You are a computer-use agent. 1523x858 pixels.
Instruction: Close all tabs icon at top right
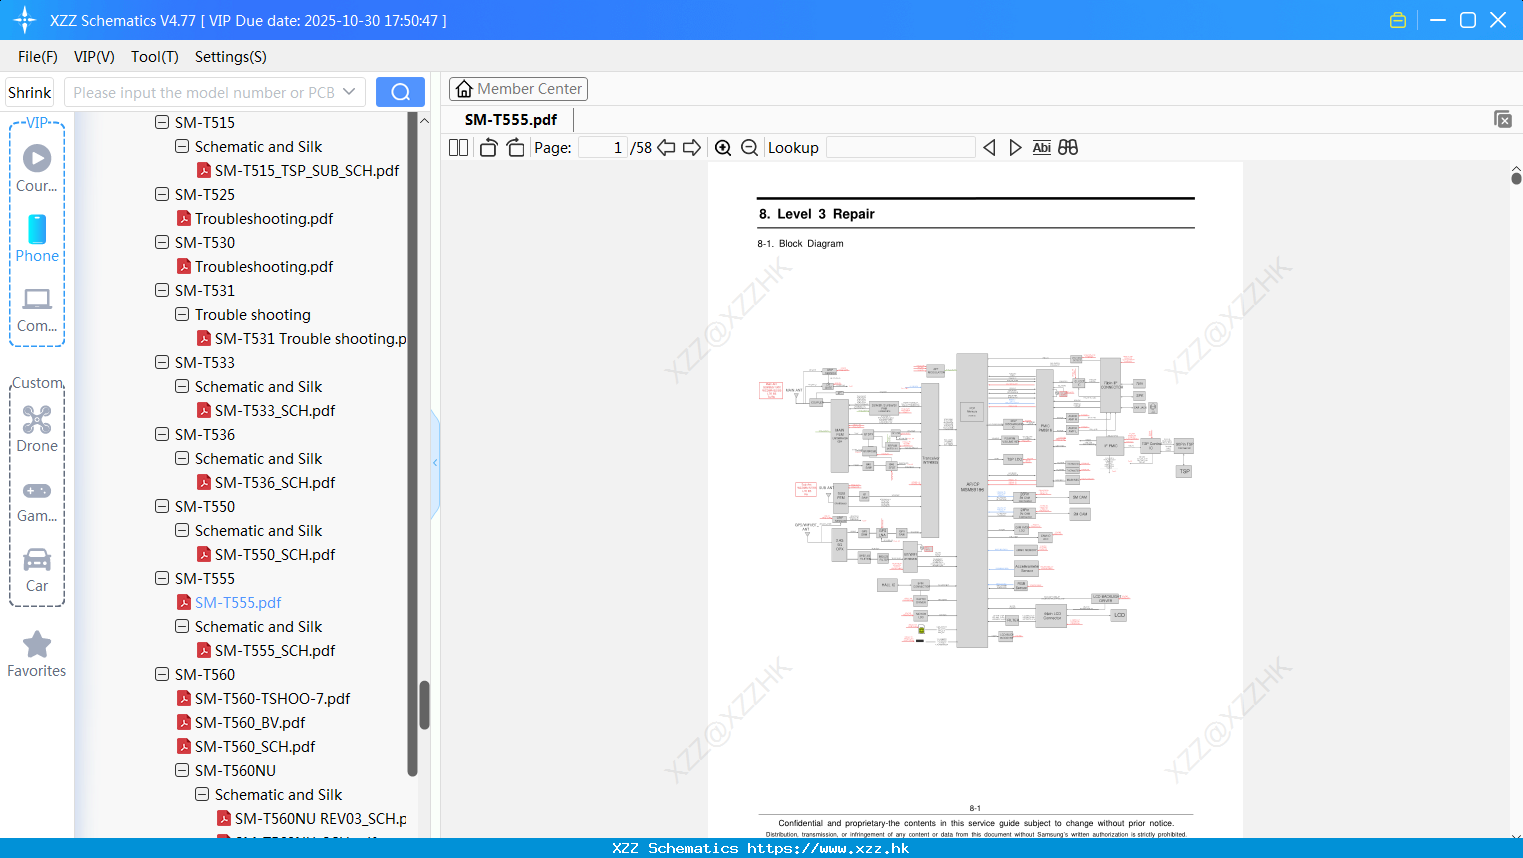[x=1502, y=119]
